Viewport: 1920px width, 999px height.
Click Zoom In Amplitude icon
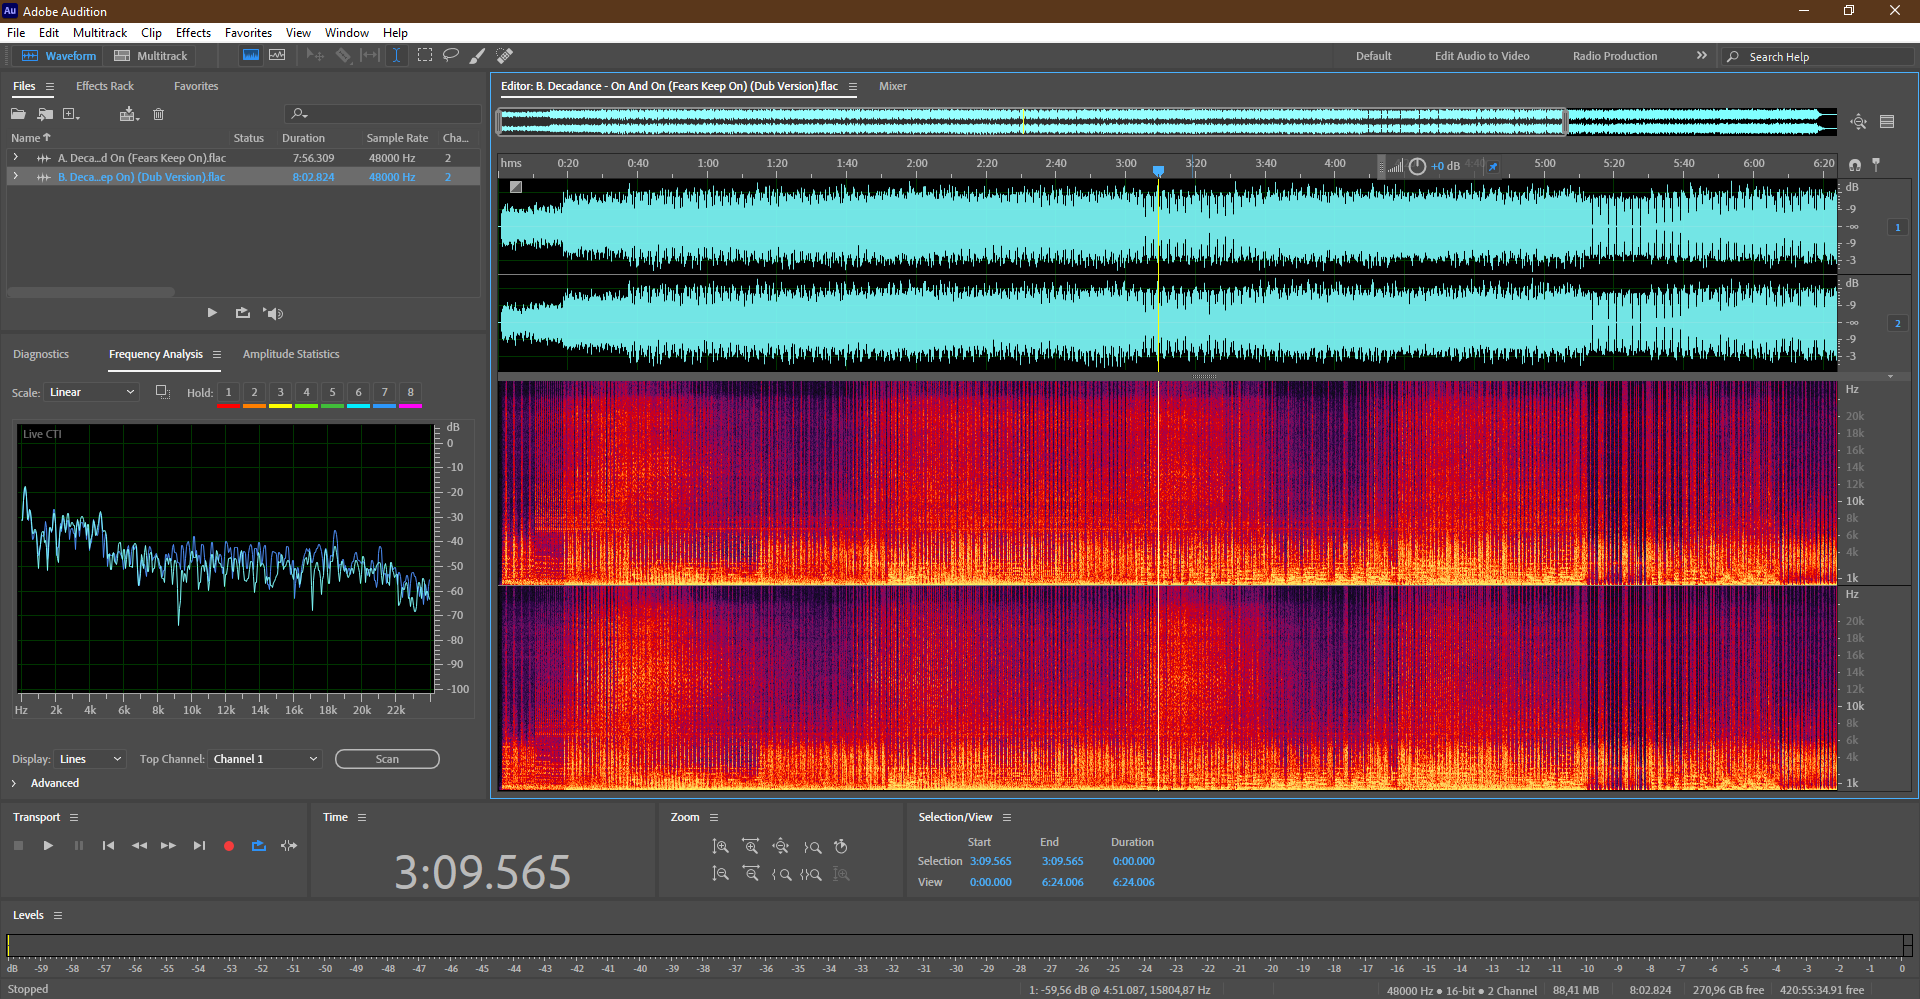(x=720, y=847)
